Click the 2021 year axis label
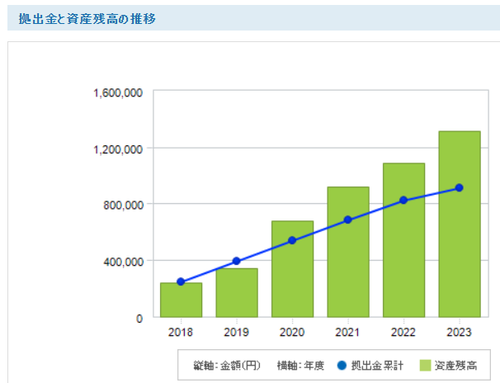This screenshot has height=383, width=500. click(x=347, y=332)
